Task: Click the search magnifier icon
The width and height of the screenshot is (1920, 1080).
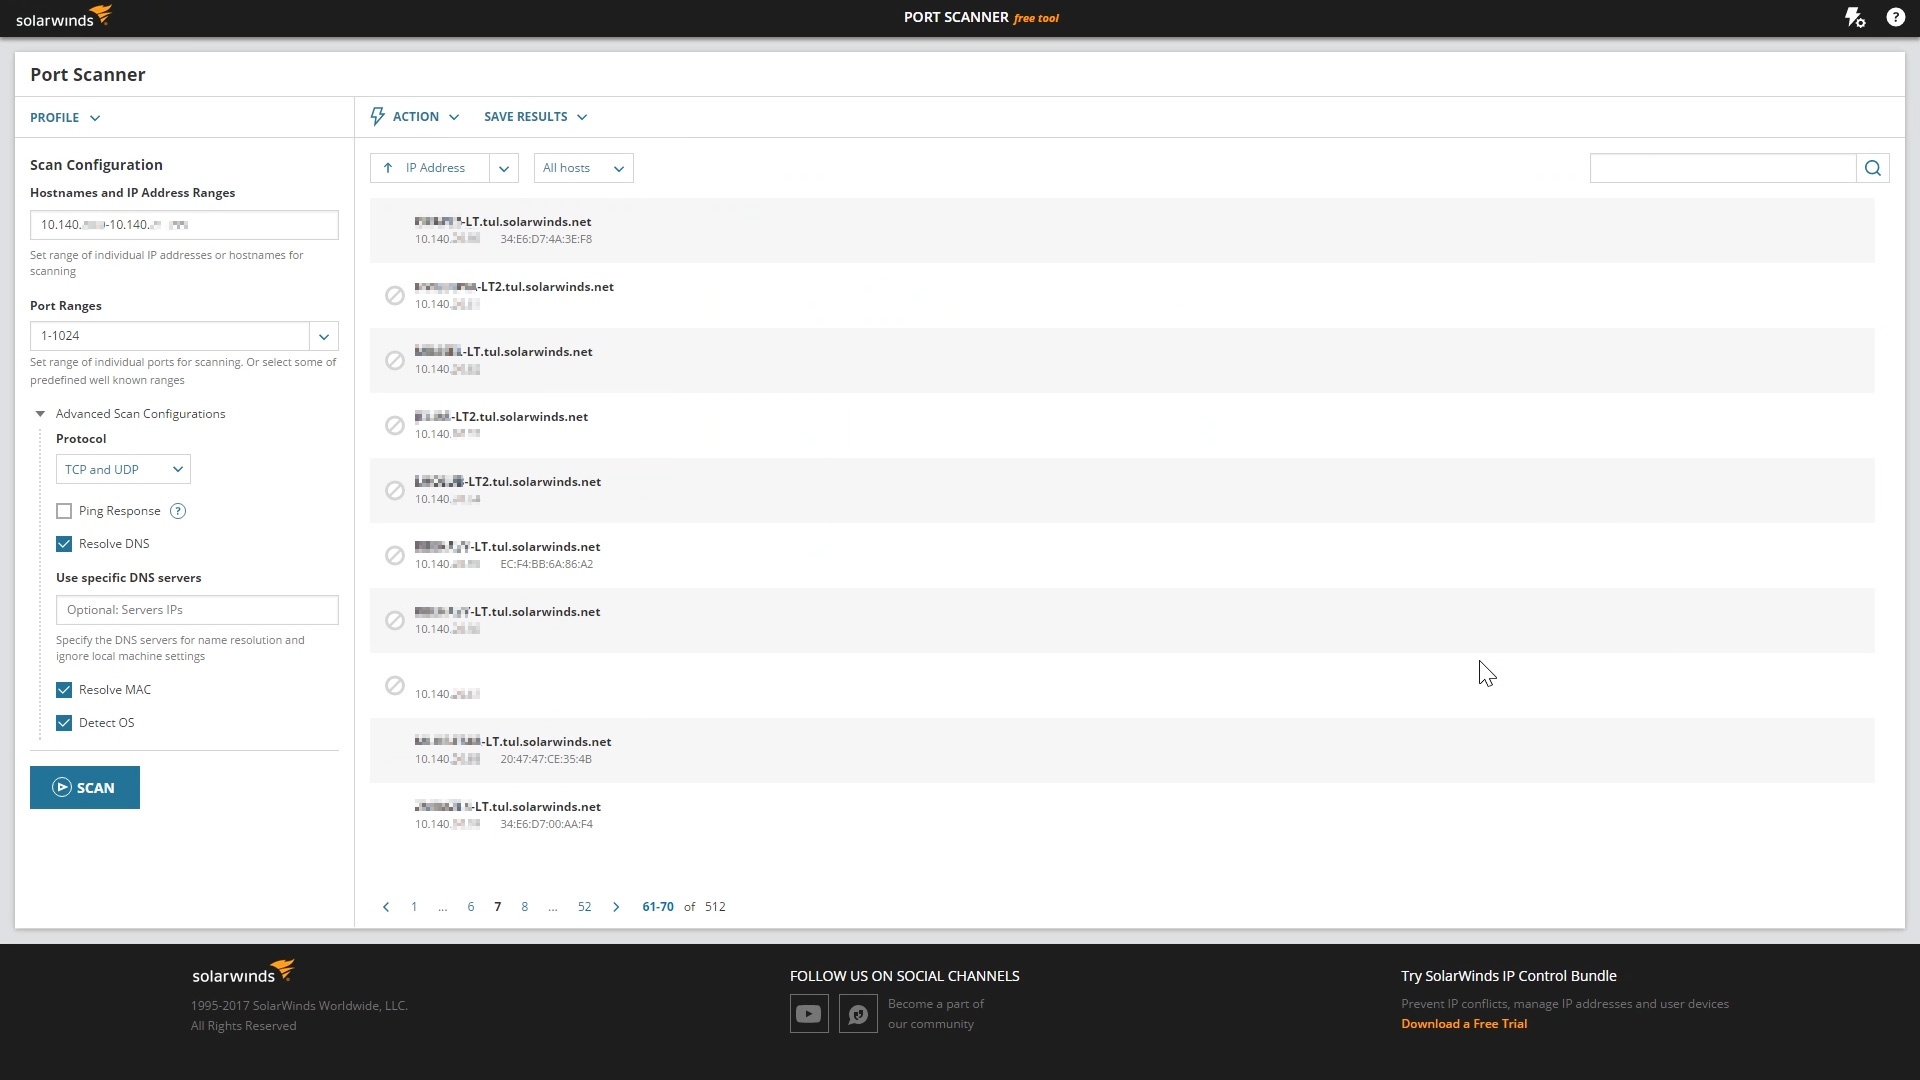Action: 1873,167
